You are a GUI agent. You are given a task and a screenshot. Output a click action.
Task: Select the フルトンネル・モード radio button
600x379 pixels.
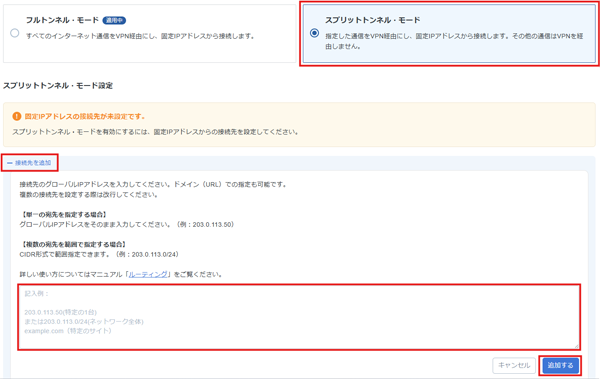15,33
